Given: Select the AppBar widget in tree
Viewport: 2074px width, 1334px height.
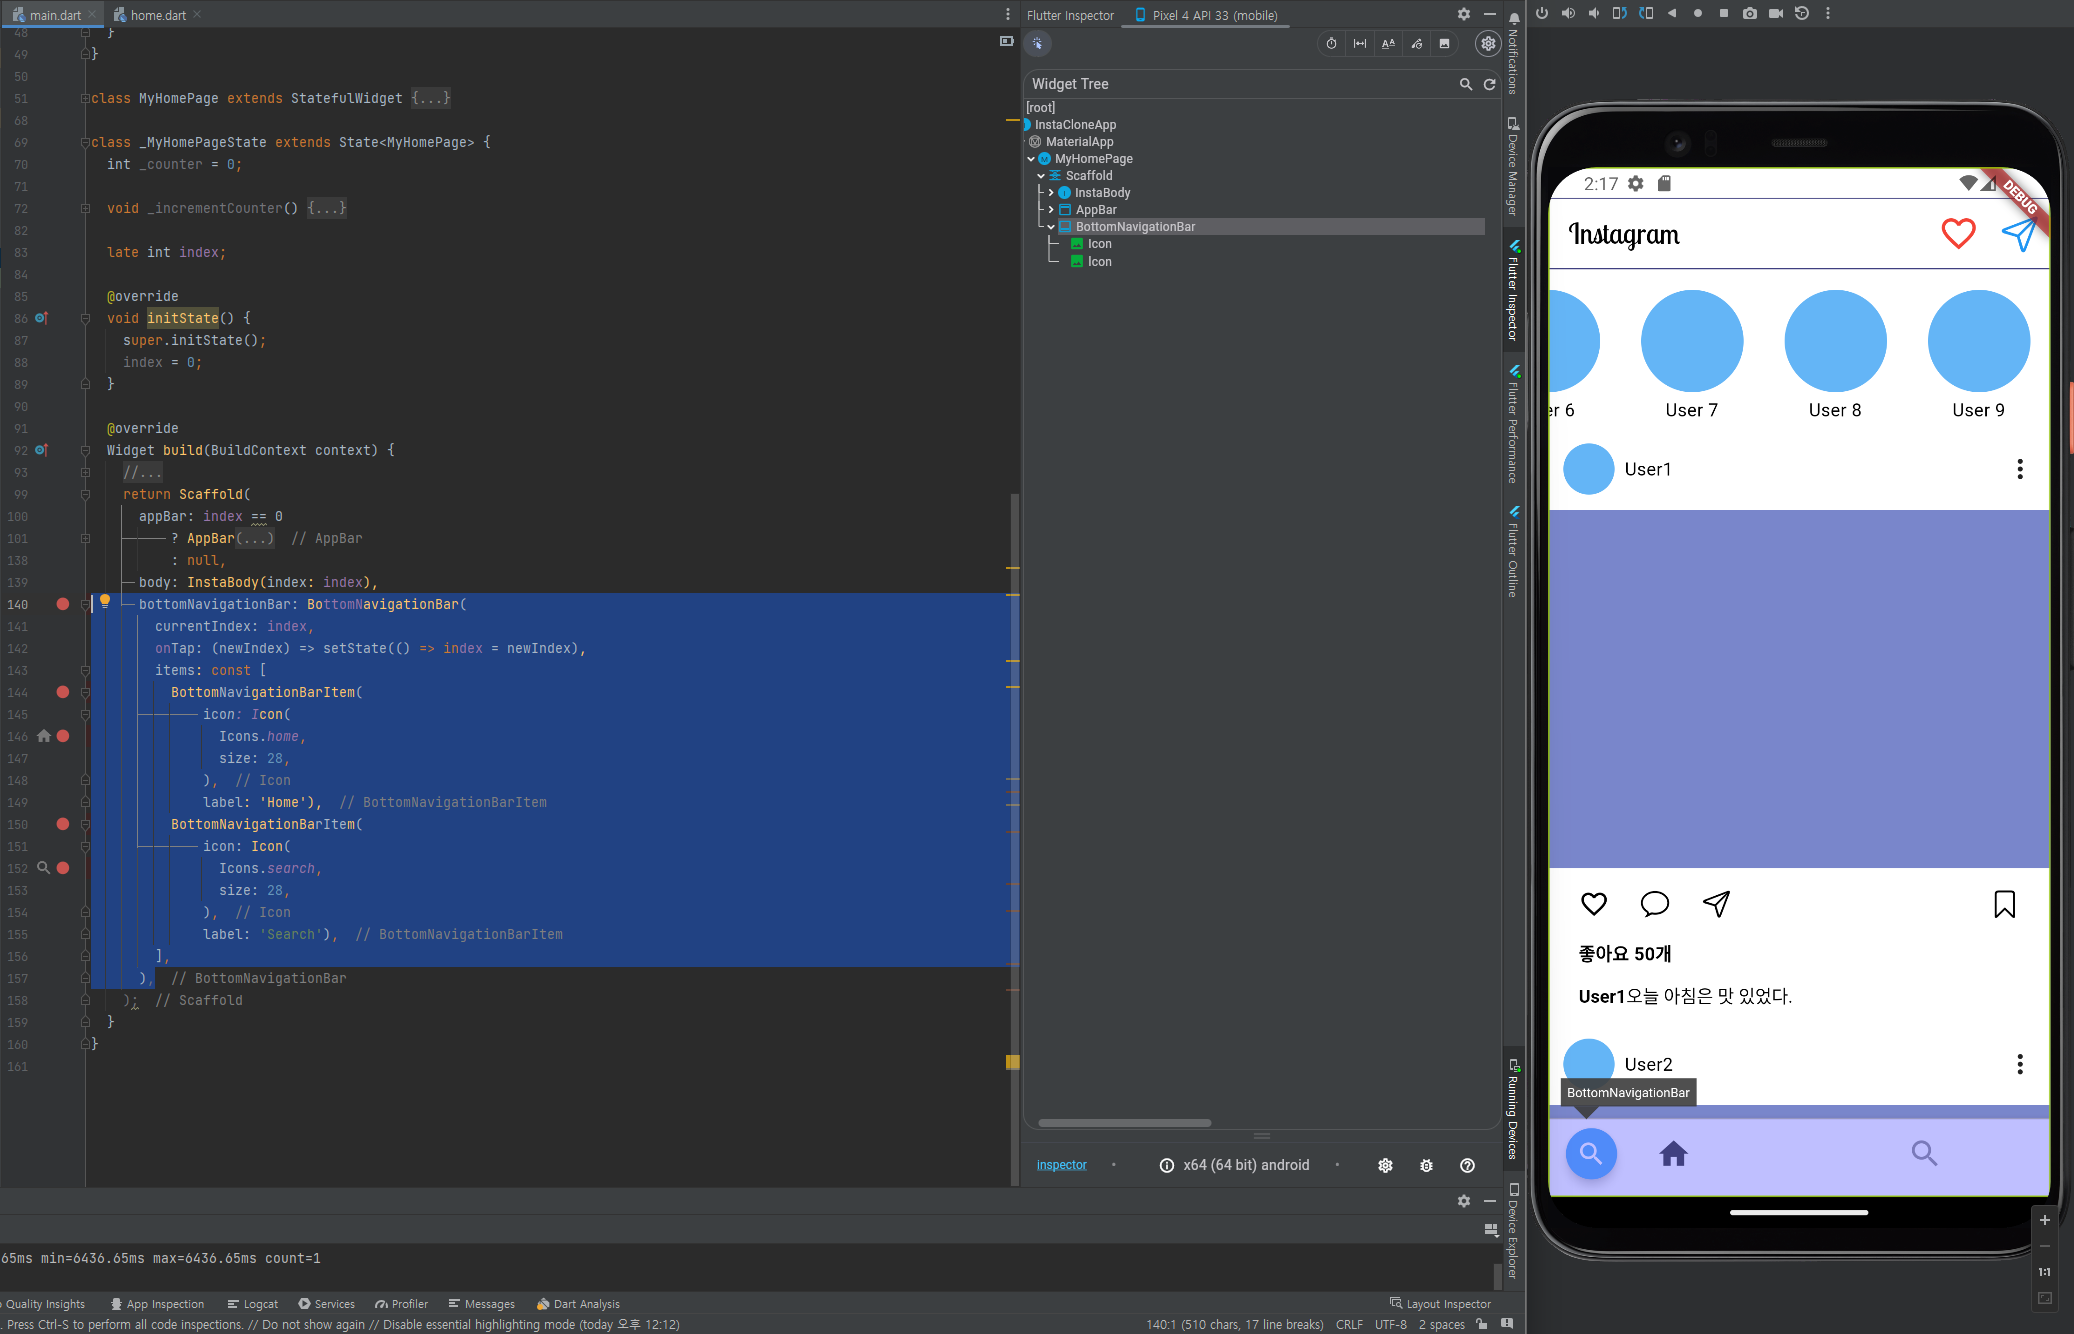Looking at the screenshot, I should pyautogui.click(x=1096, y=210).
